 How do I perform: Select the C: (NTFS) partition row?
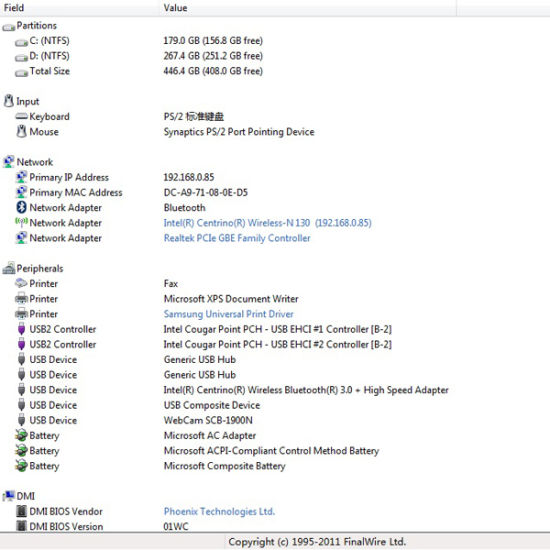[275, 41]
